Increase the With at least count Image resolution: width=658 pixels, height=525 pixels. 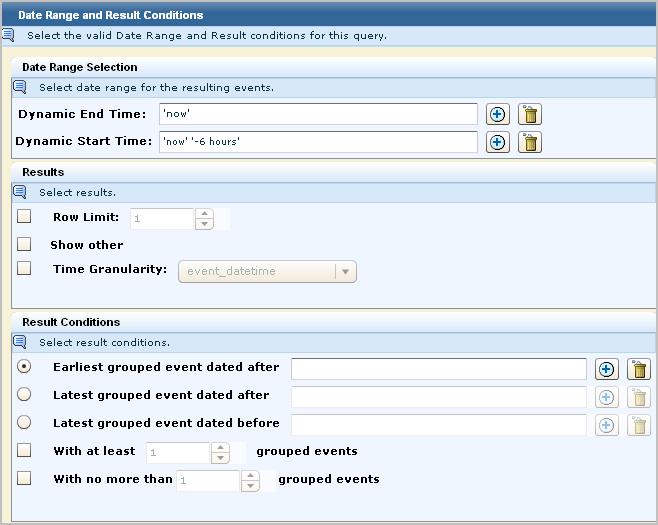220,447
